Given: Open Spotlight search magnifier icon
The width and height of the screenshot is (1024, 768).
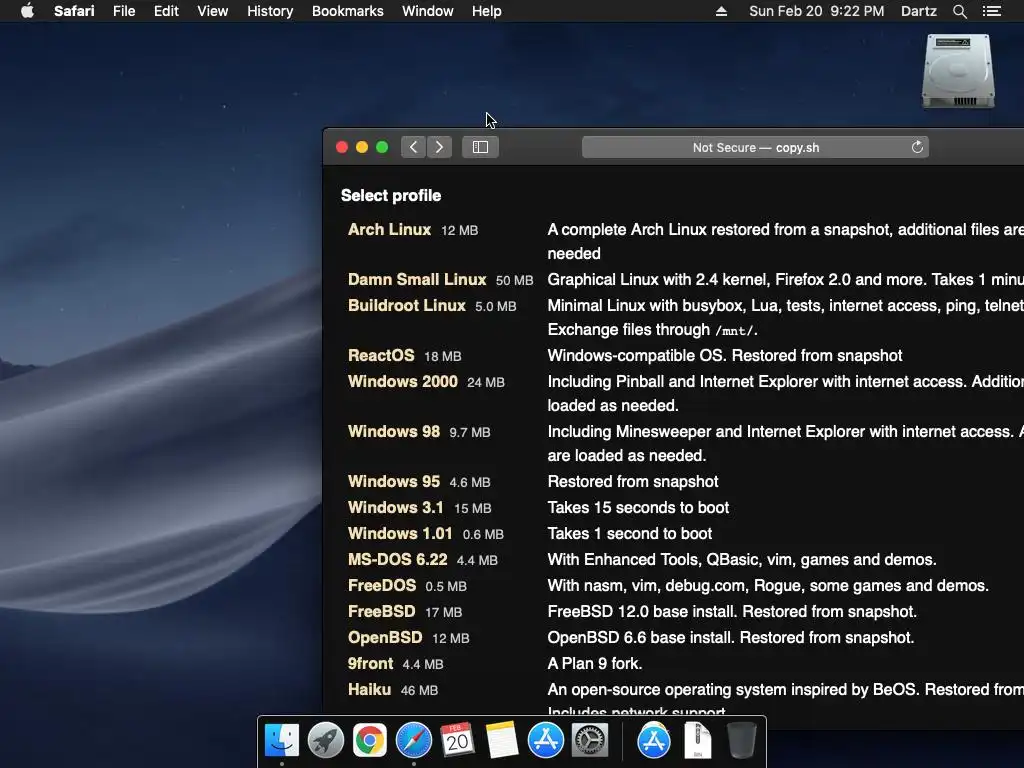Looking at the screenshot, I should pos(959,11).
